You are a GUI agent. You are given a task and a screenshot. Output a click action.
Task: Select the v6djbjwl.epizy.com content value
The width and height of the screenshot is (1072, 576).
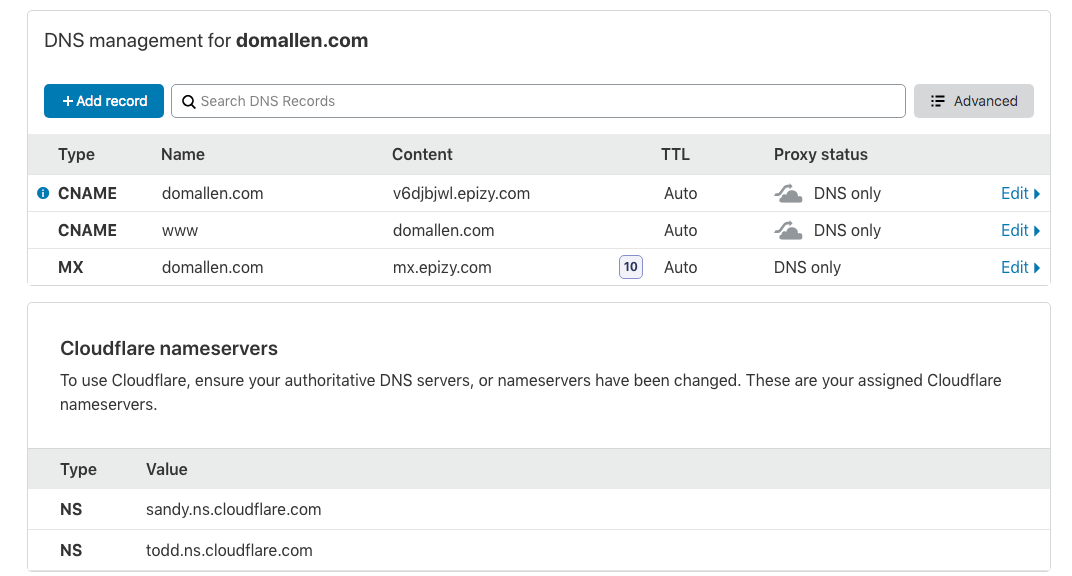461,193
